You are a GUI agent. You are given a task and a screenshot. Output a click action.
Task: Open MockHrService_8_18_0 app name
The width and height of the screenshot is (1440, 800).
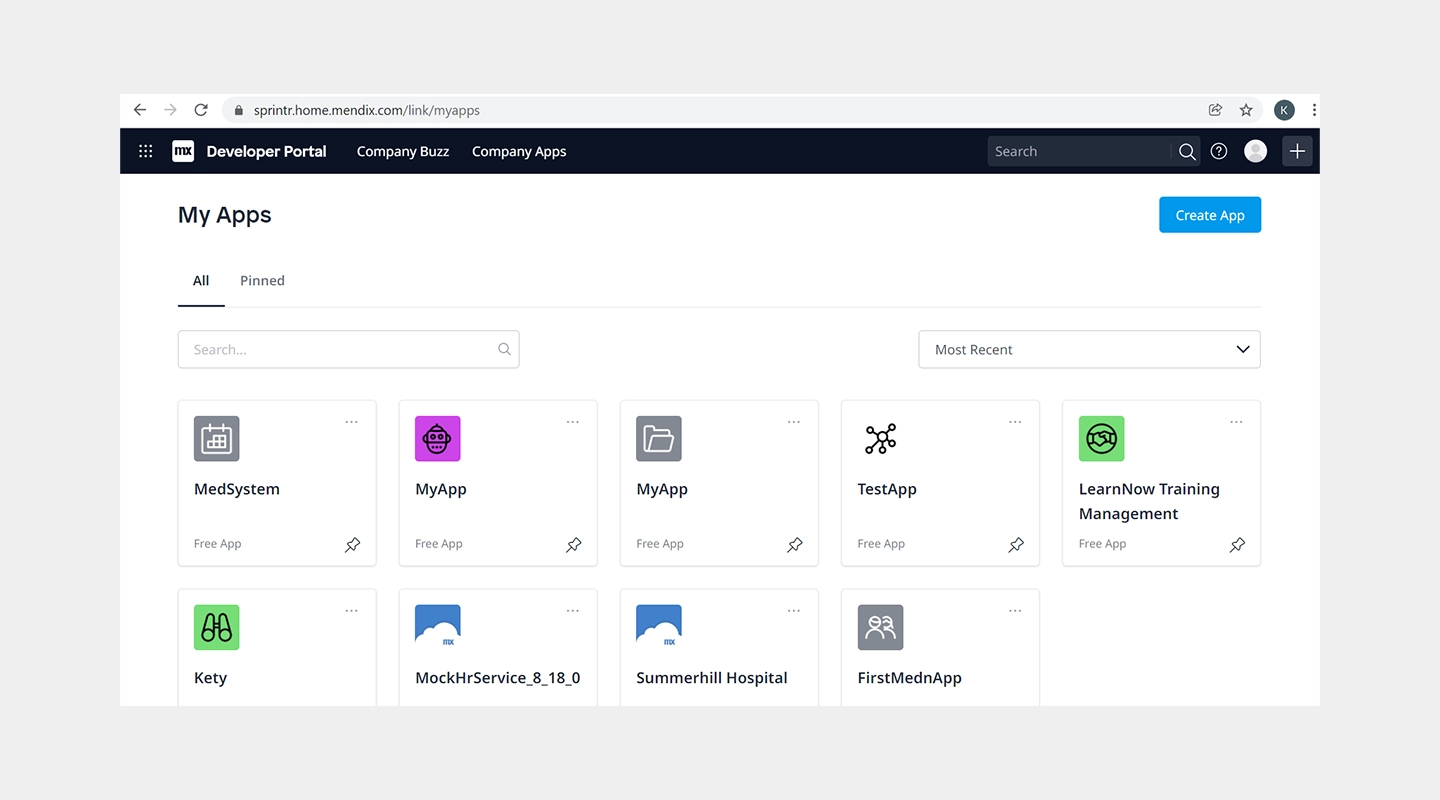[498, 678]
